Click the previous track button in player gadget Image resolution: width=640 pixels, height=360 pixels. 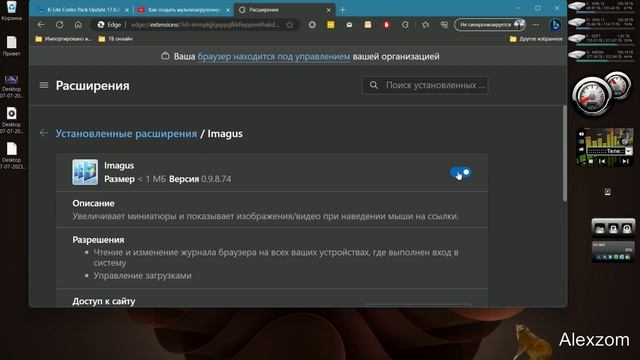click(602, 161)
